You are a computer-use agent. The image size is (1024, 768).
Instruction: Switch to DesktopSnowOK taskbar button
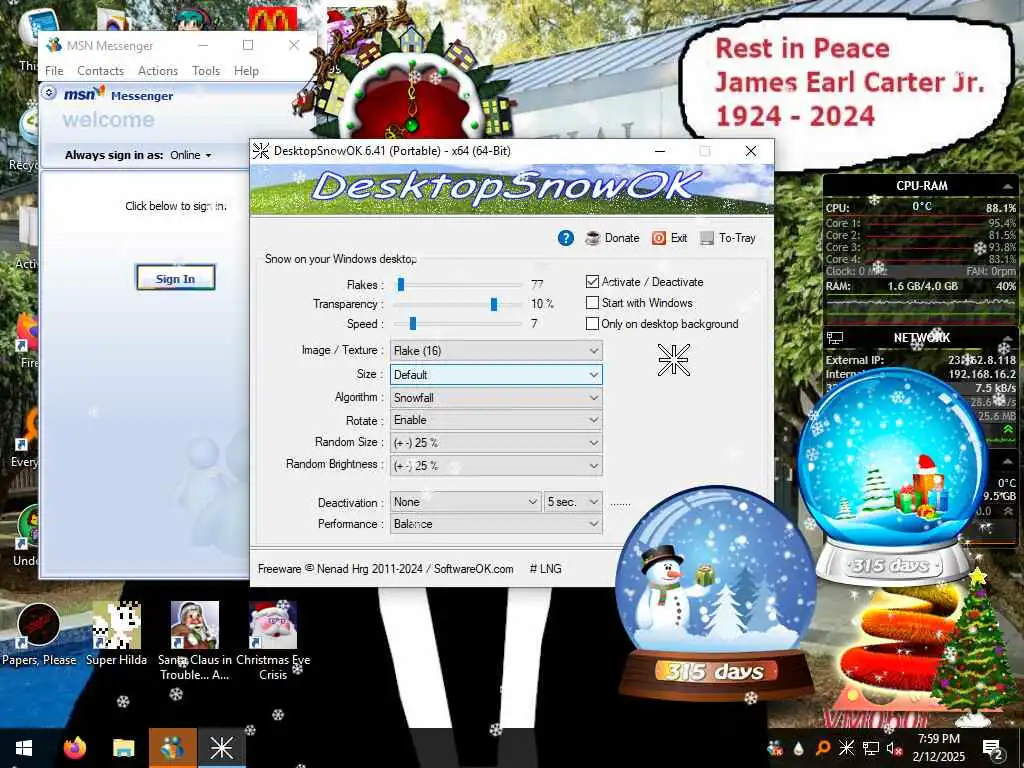pos(221,748)
